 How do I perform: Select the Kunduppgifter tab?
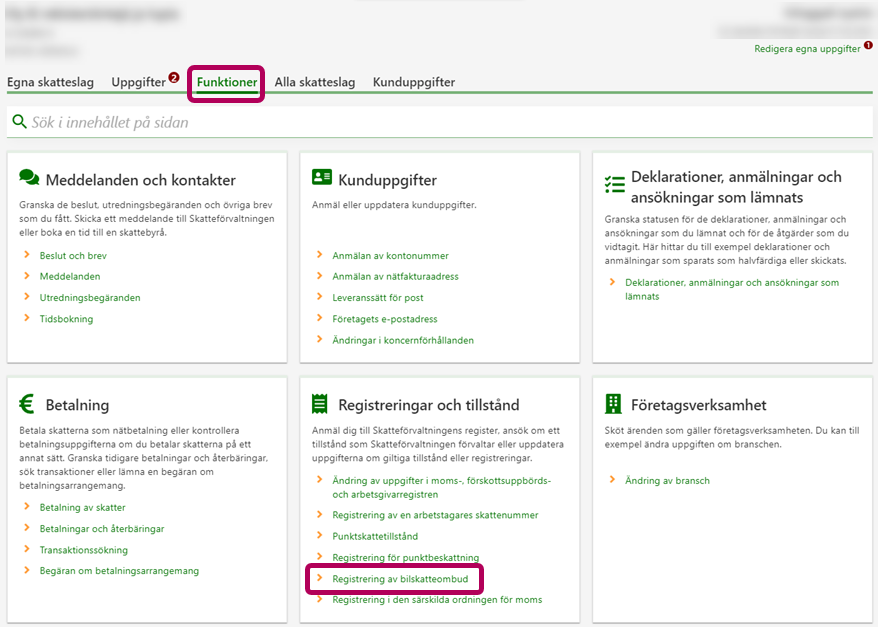414,82
